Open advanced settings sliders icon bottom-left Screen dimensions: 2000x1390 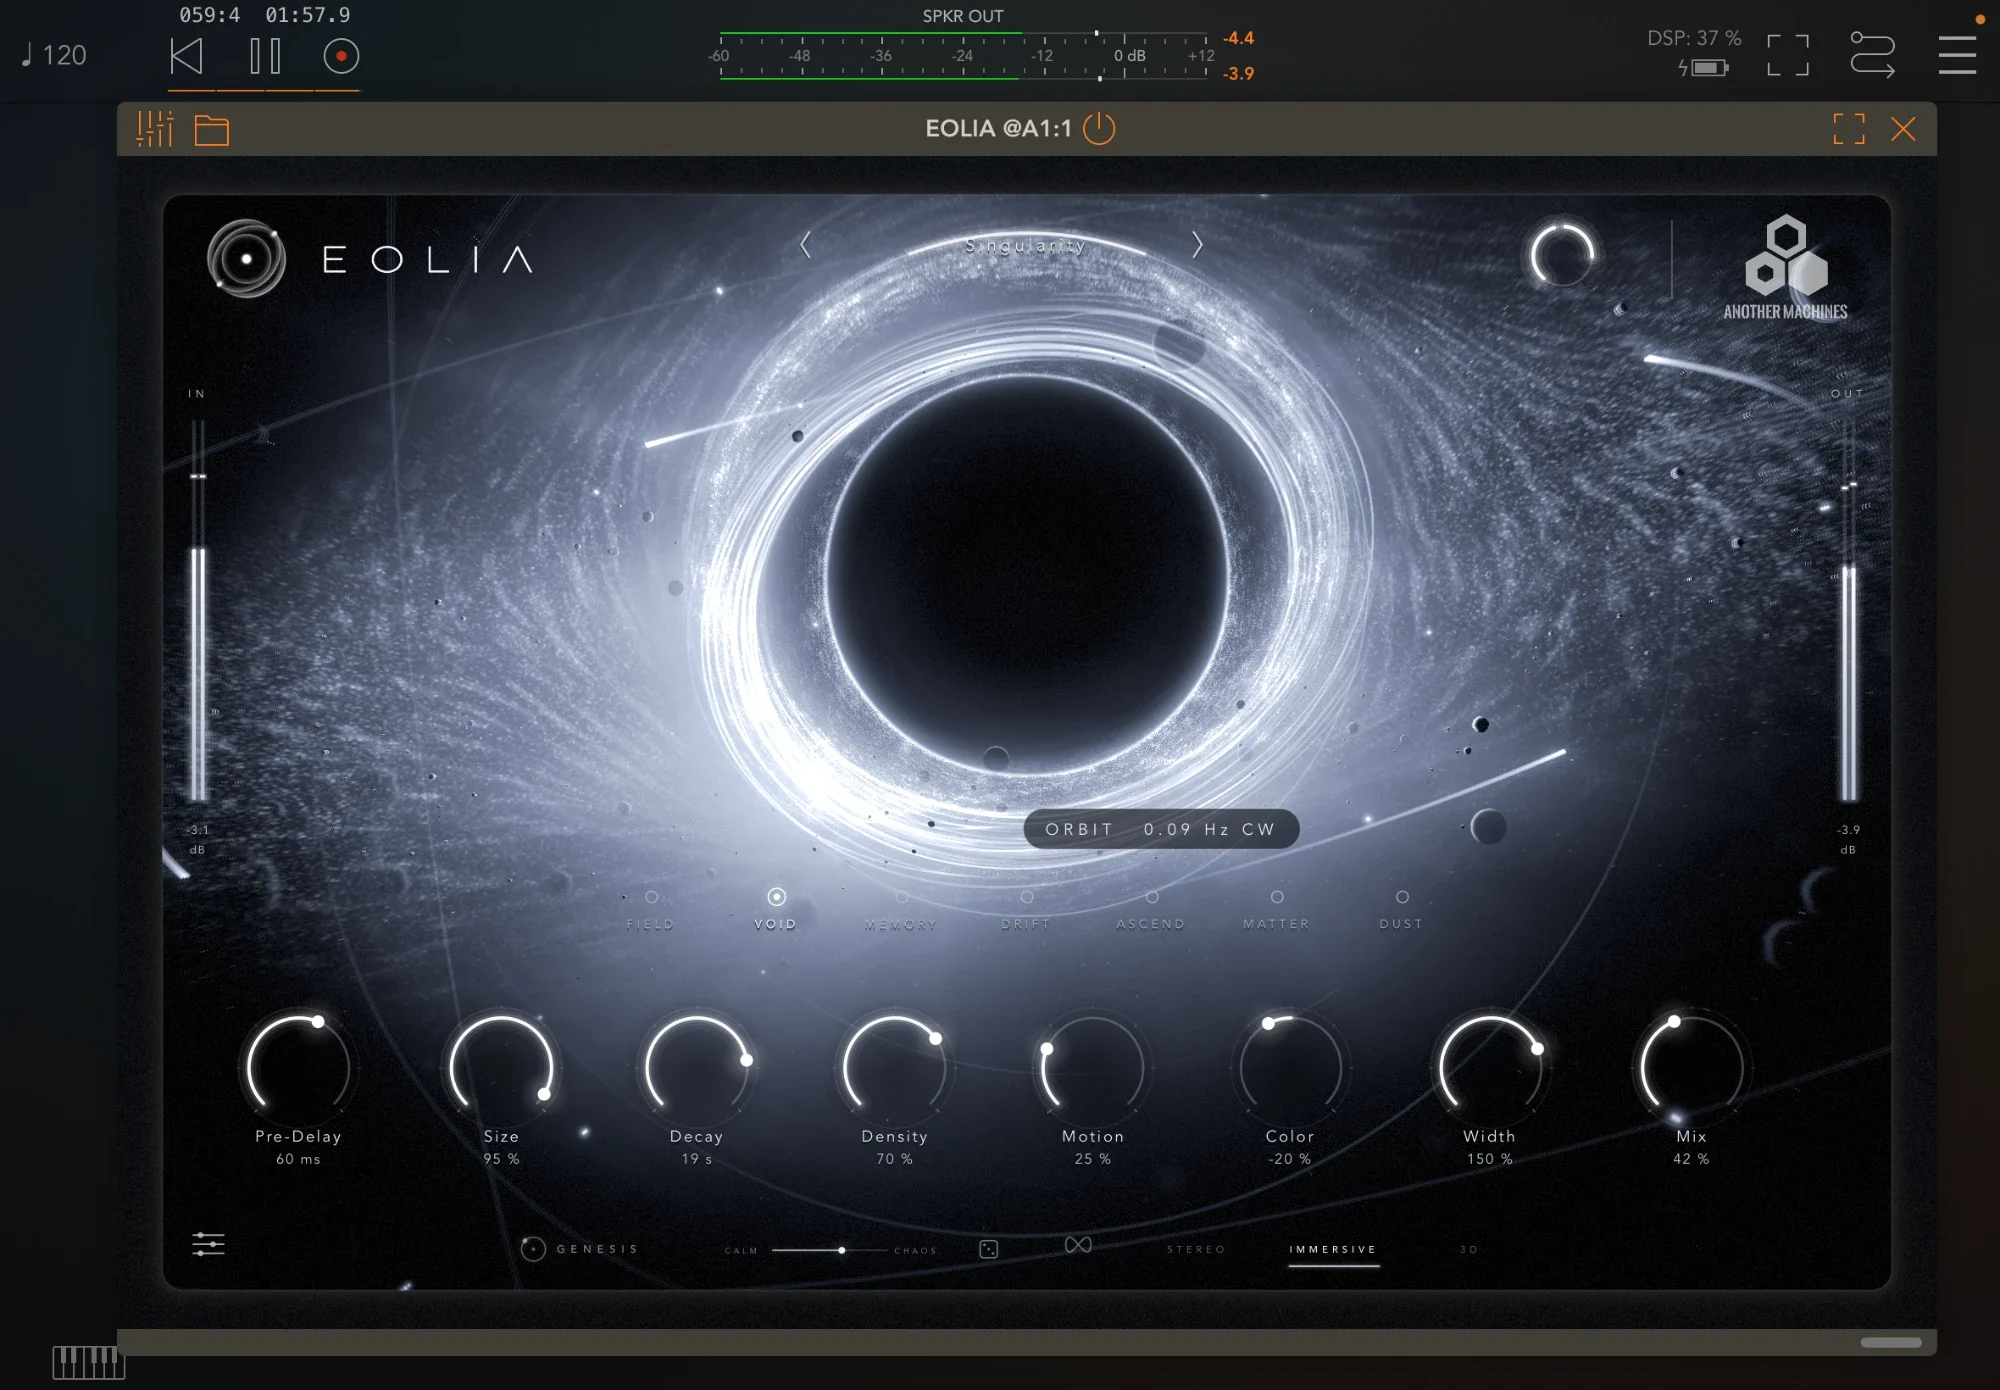[x=208, y=1244]
